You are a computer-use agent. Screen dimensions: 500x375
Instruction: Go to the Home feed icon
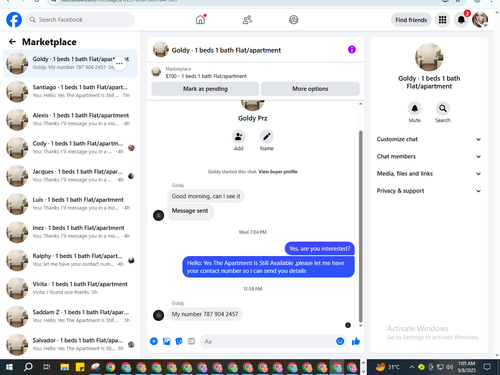click(x=200, y=20)
